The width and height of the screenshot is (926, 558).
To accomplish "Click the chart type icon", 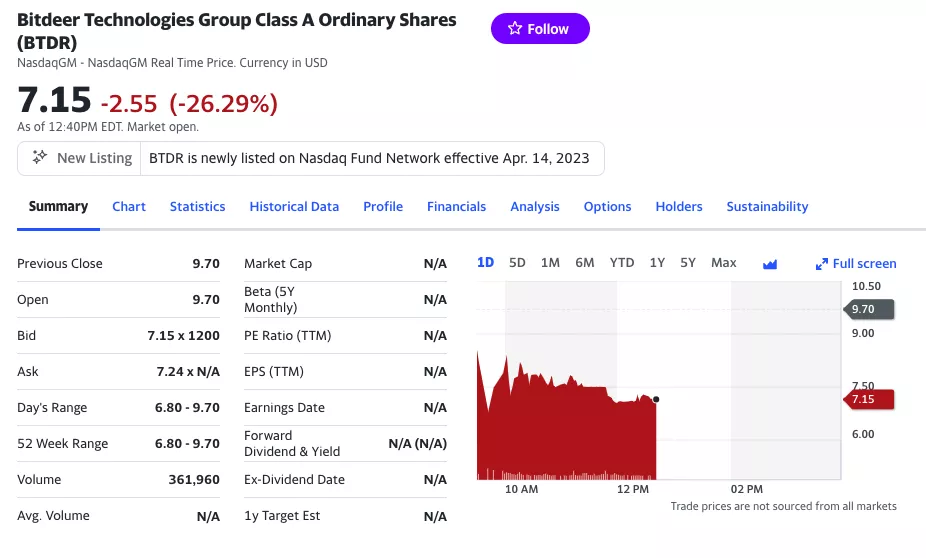I will coord(770,264).
